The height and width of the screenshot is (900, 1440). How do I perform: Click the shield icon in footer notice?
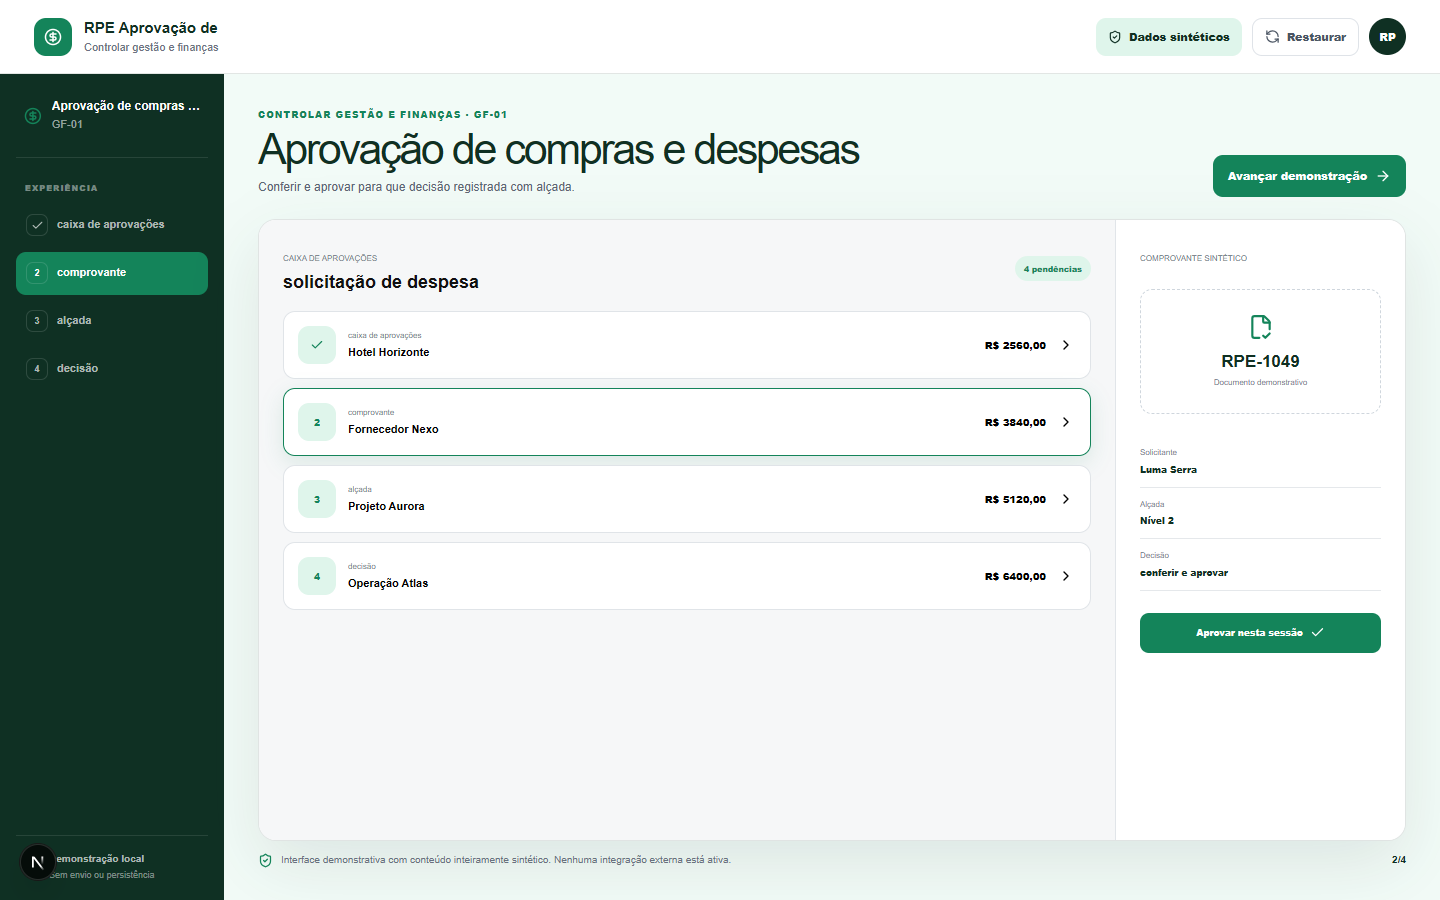pos(266,860)
